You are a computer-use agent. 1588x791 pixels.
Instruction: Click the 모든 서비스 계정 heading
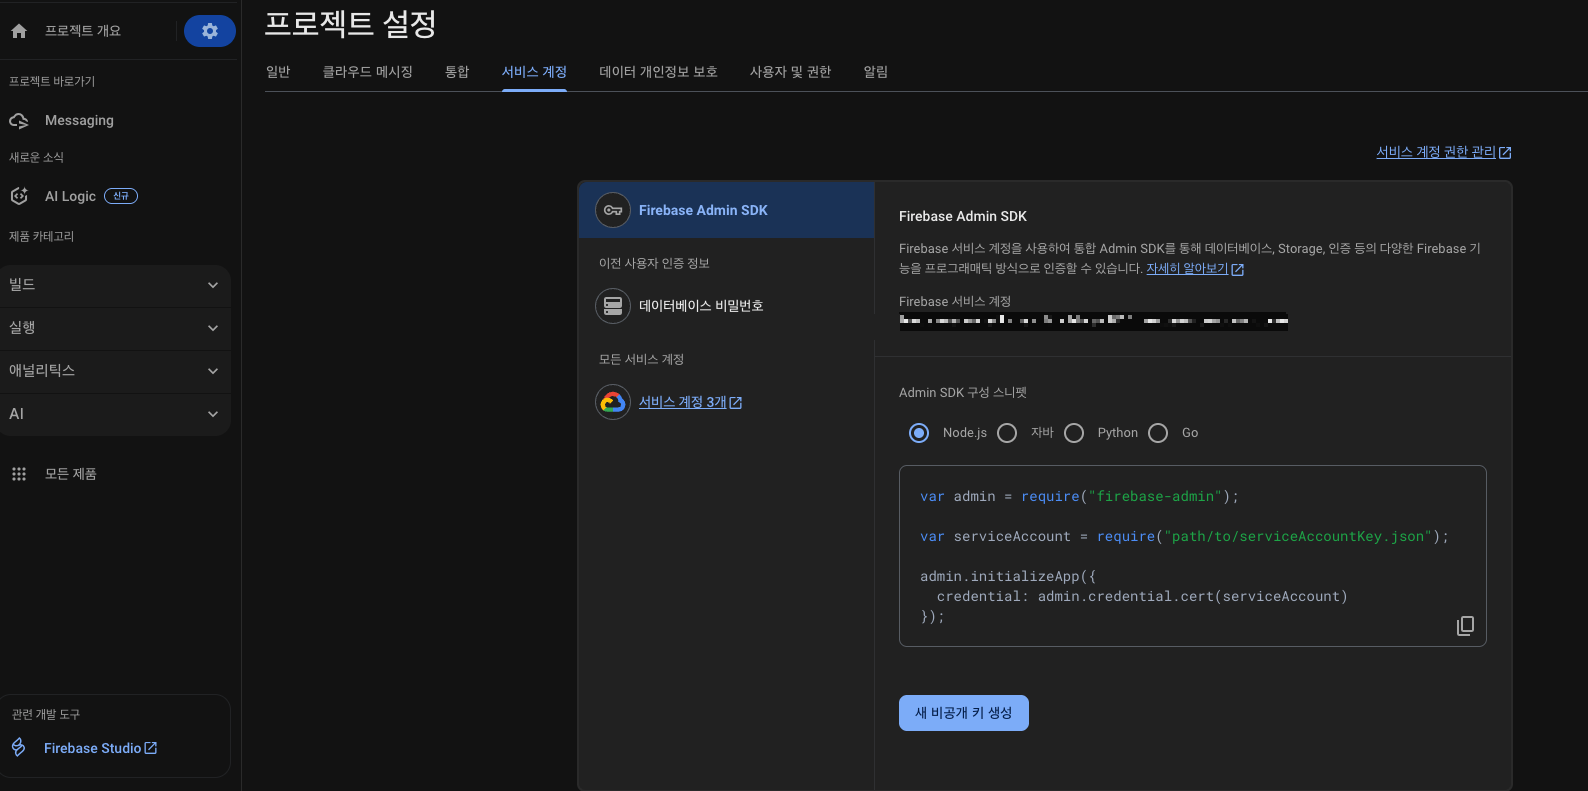(641, 359)
